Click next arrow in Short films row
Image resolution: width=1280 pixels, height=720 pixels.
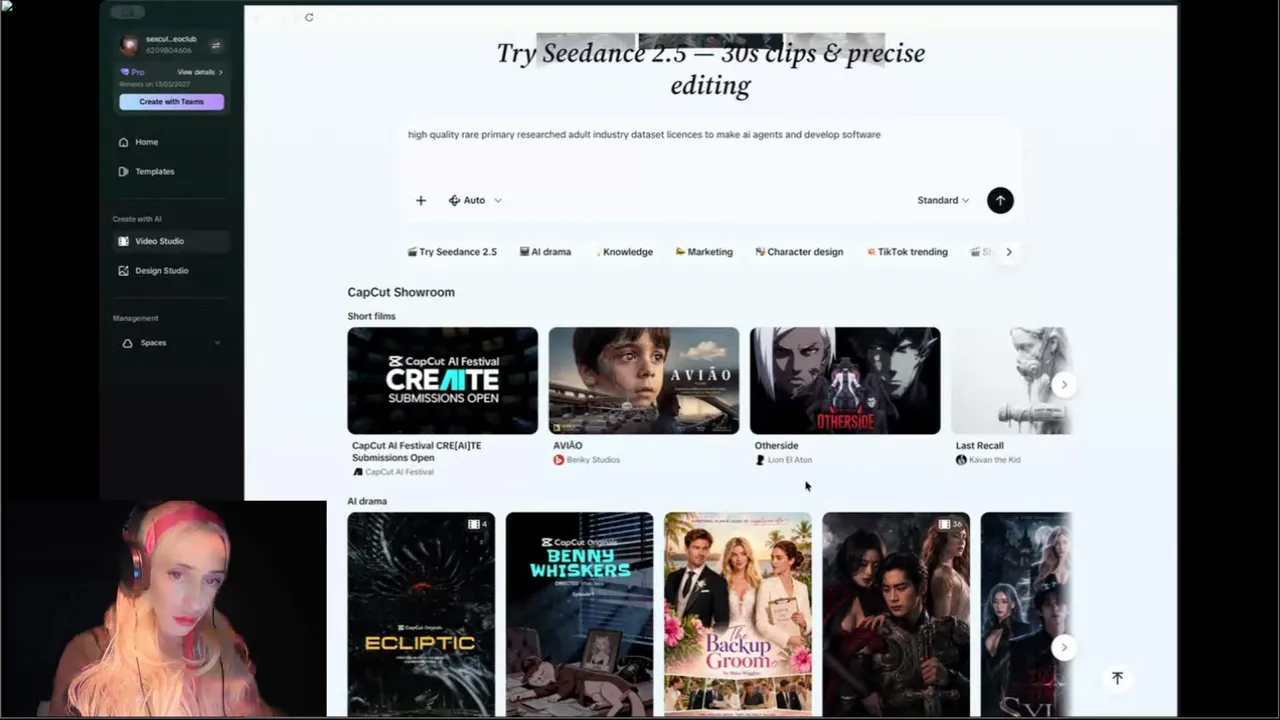pyautogui.click(x=1064, y=384)
